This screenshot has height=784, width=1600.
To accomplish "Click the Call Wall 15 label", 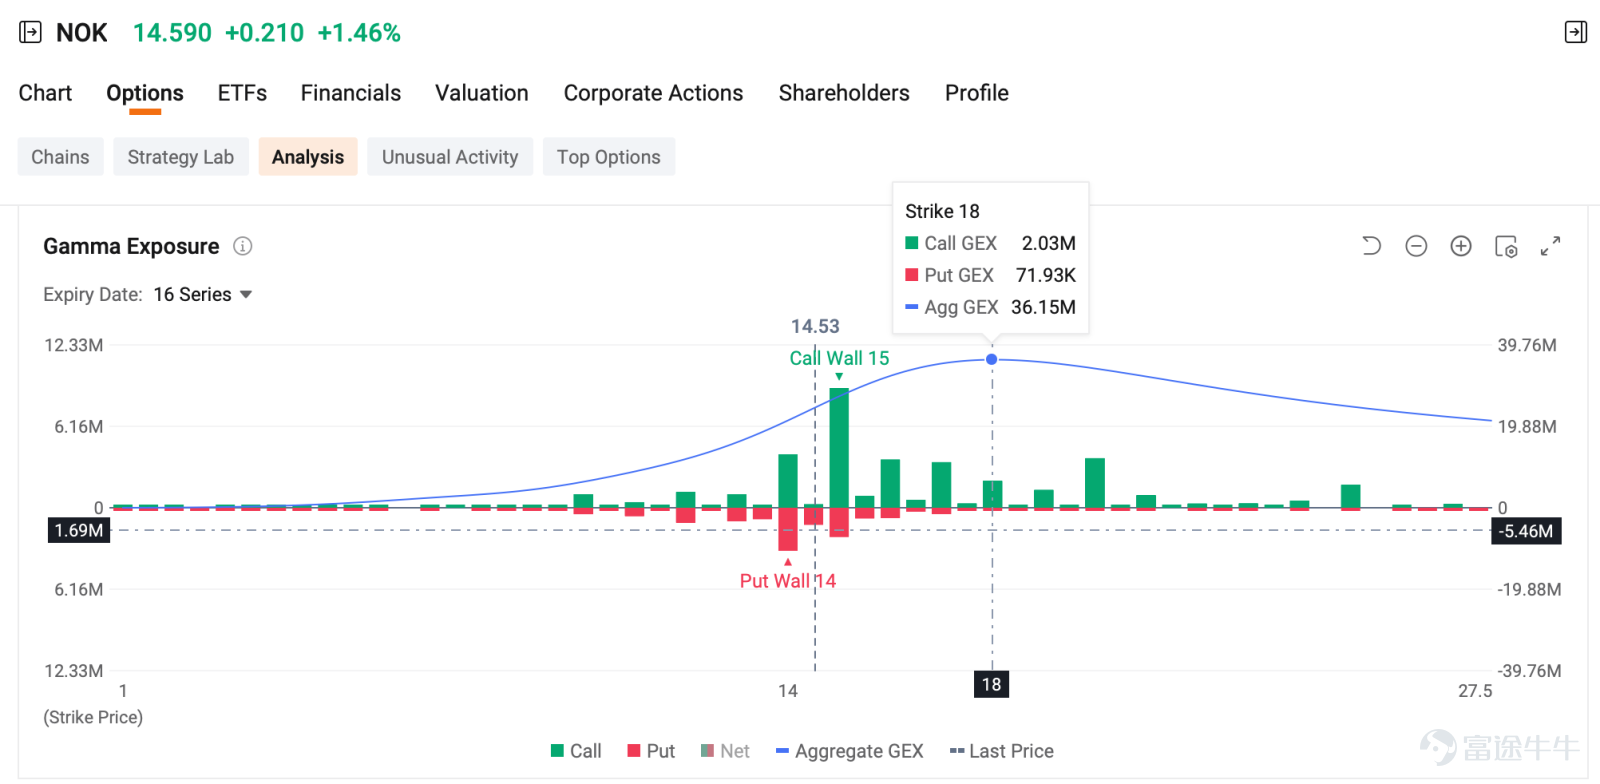I will click(x=839, y=358).
